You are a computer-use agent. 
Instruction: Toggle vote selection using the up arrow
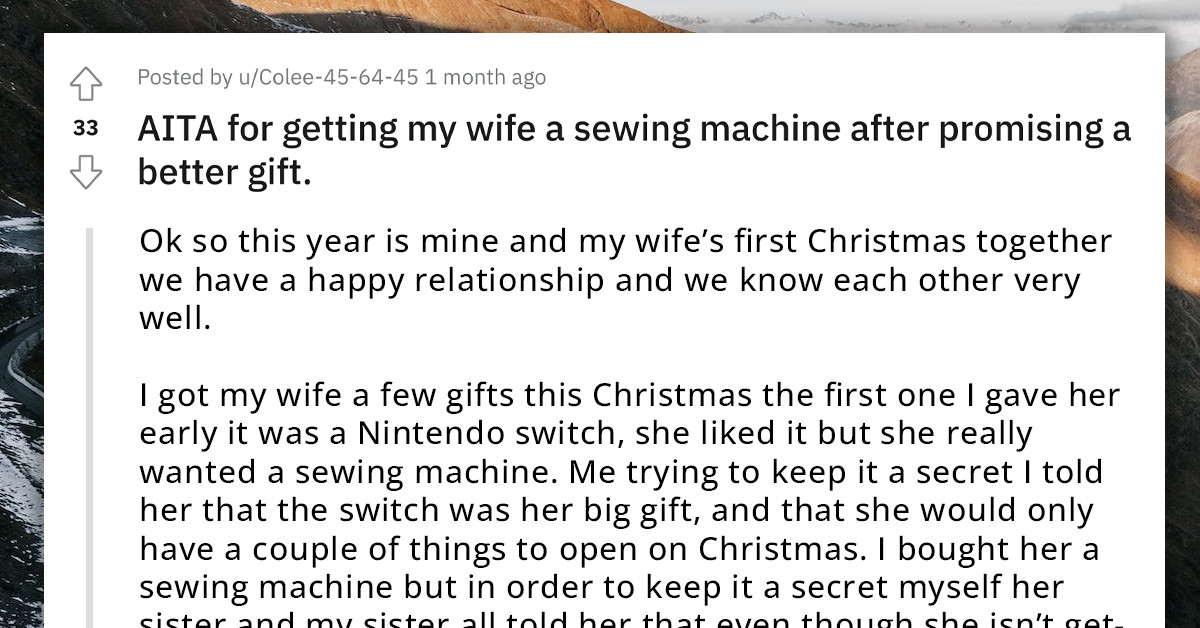point(86,84)
